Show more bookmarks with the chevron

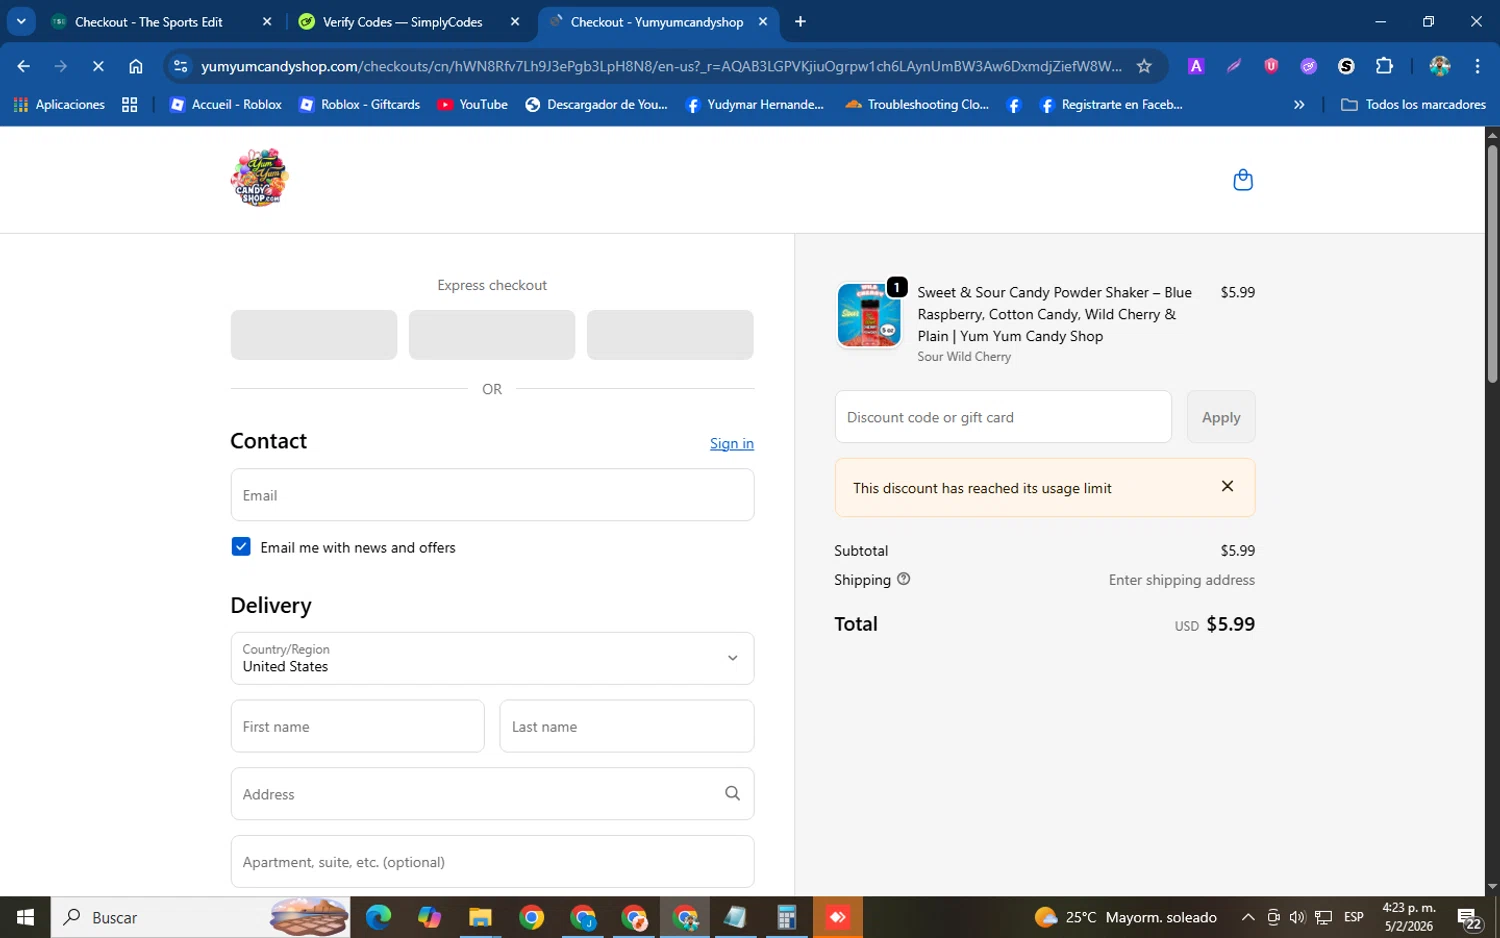[1299, 104]
